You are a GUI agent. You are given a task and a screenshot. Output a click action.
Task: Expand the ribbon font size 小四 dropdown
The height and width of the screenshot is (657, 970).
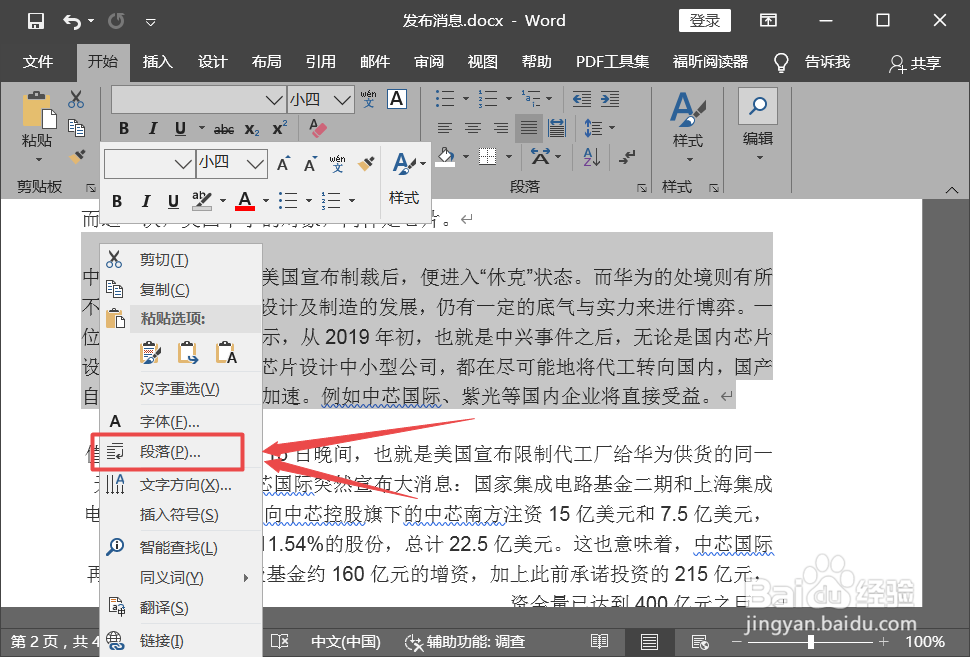tap(342, 100)
